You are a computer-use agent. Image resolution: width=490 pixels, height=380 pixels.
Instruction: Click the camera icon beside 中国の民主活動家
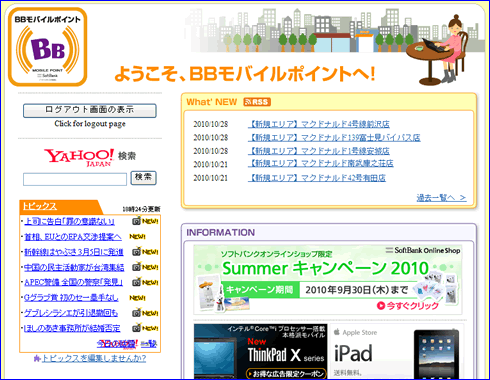[136, 267]
